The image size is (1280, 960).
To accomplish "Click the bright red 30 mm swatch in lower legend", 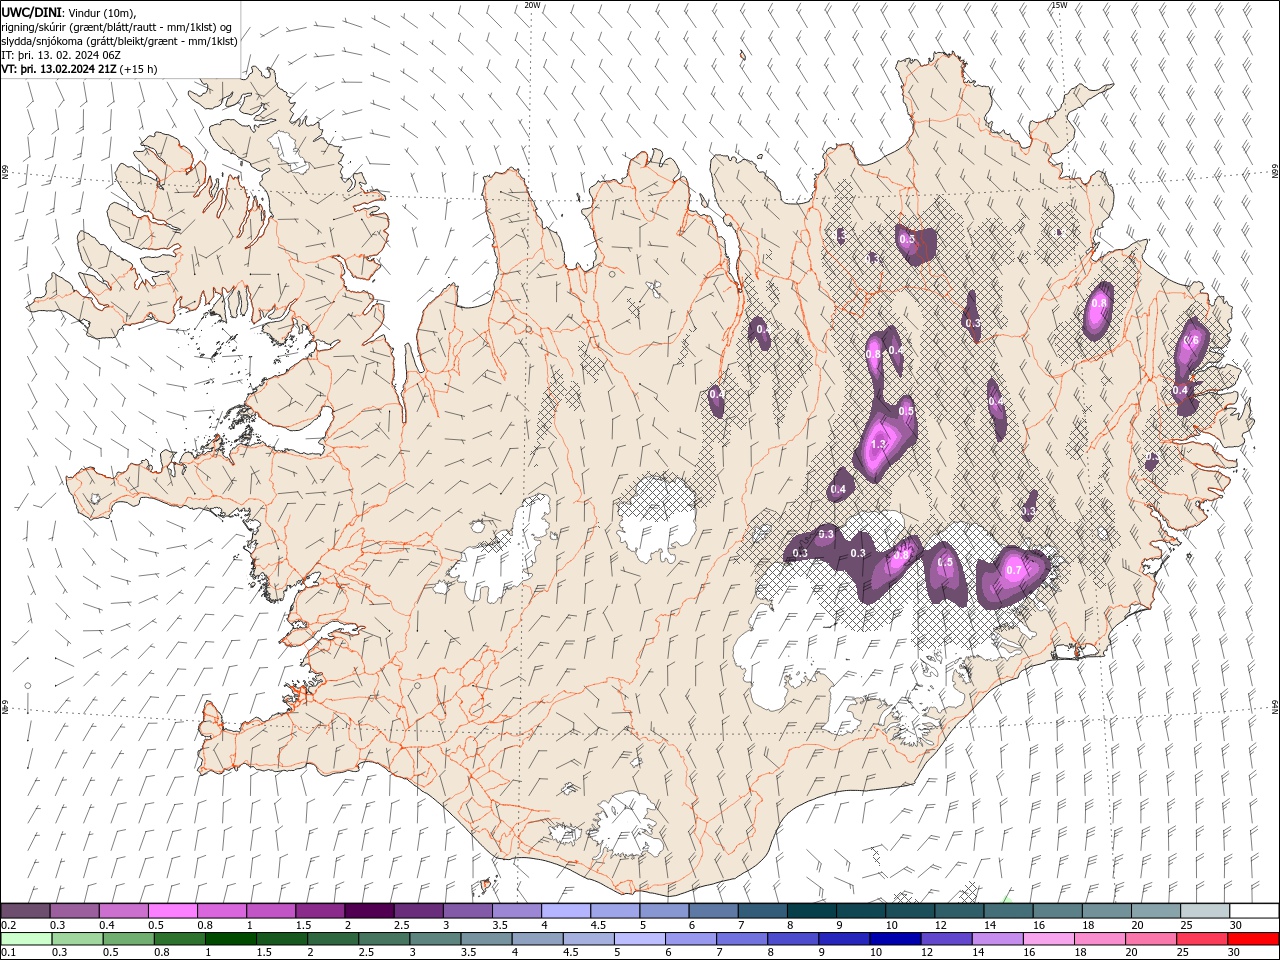I will click(x=1252, y=939).
